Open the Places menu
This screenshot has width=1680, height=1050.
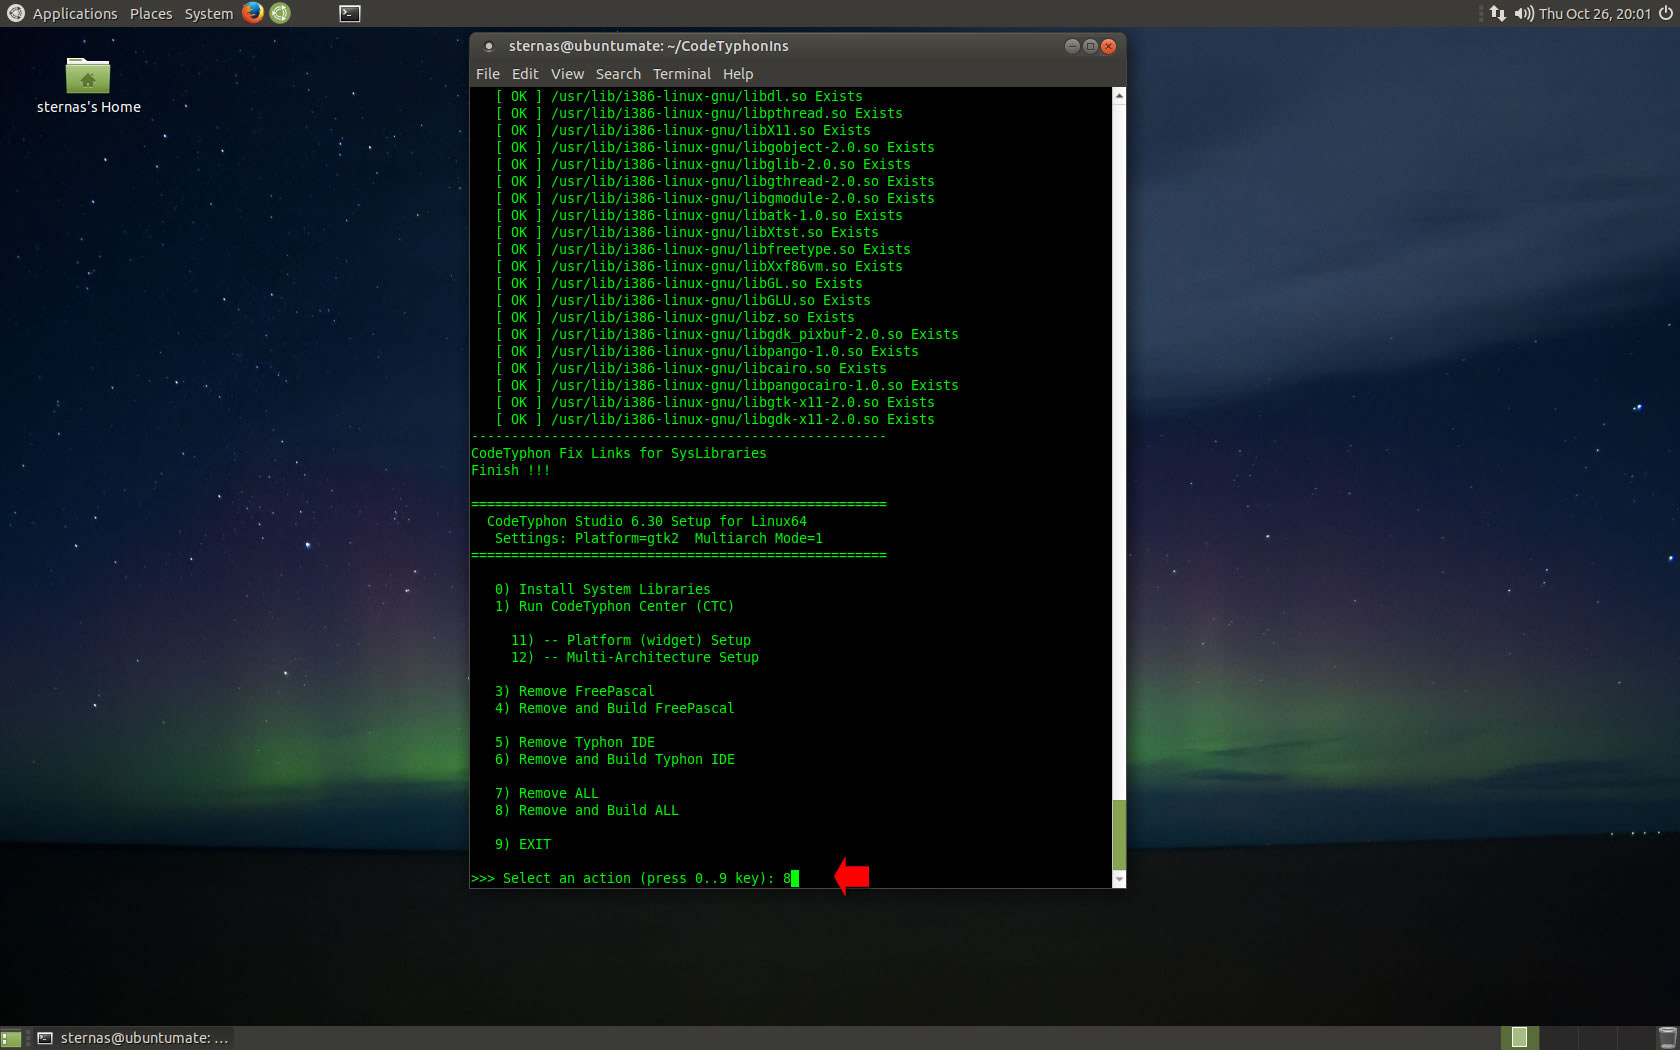151,14
